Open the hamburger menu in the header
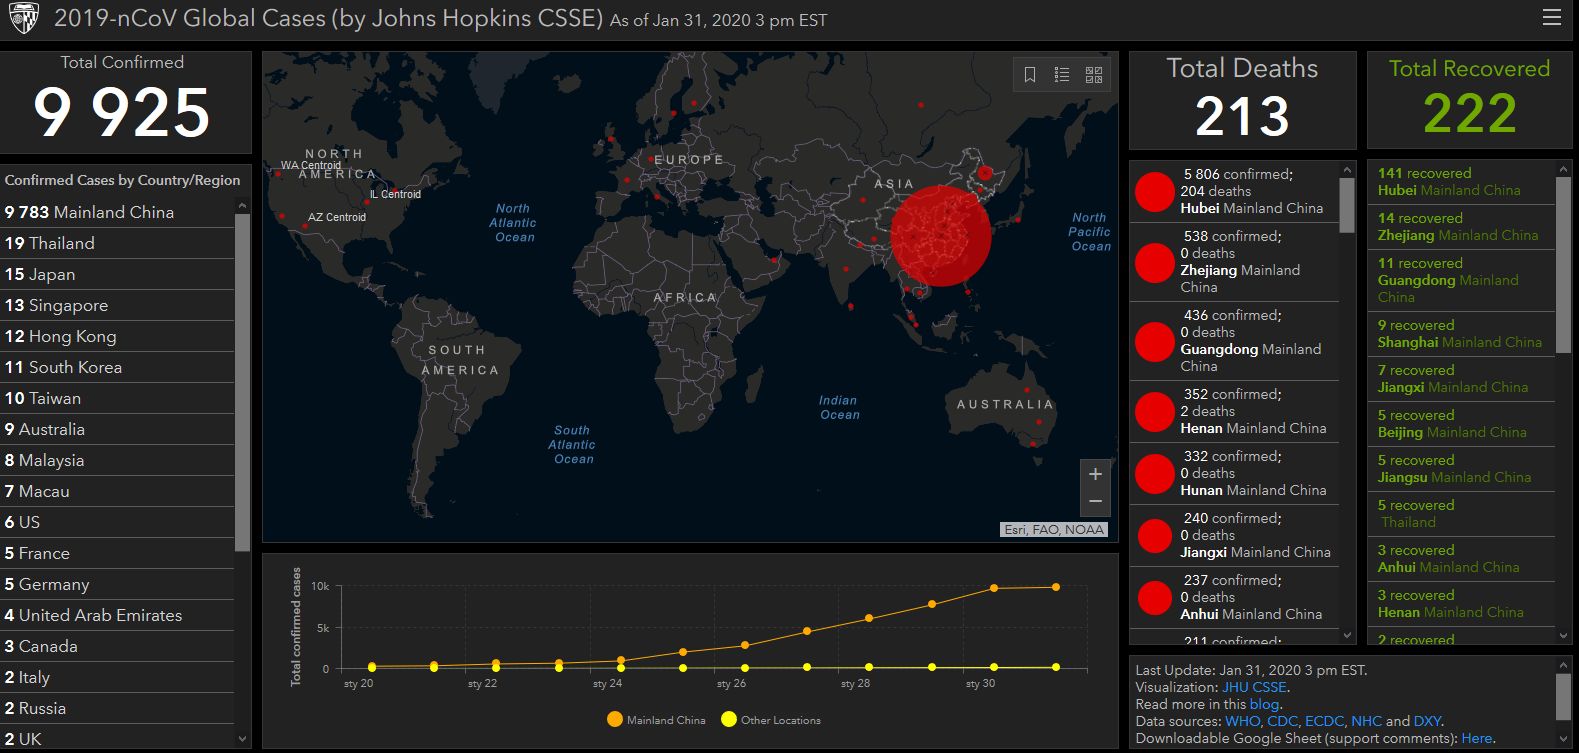 pyautogui.click(x=1551, y=17)
